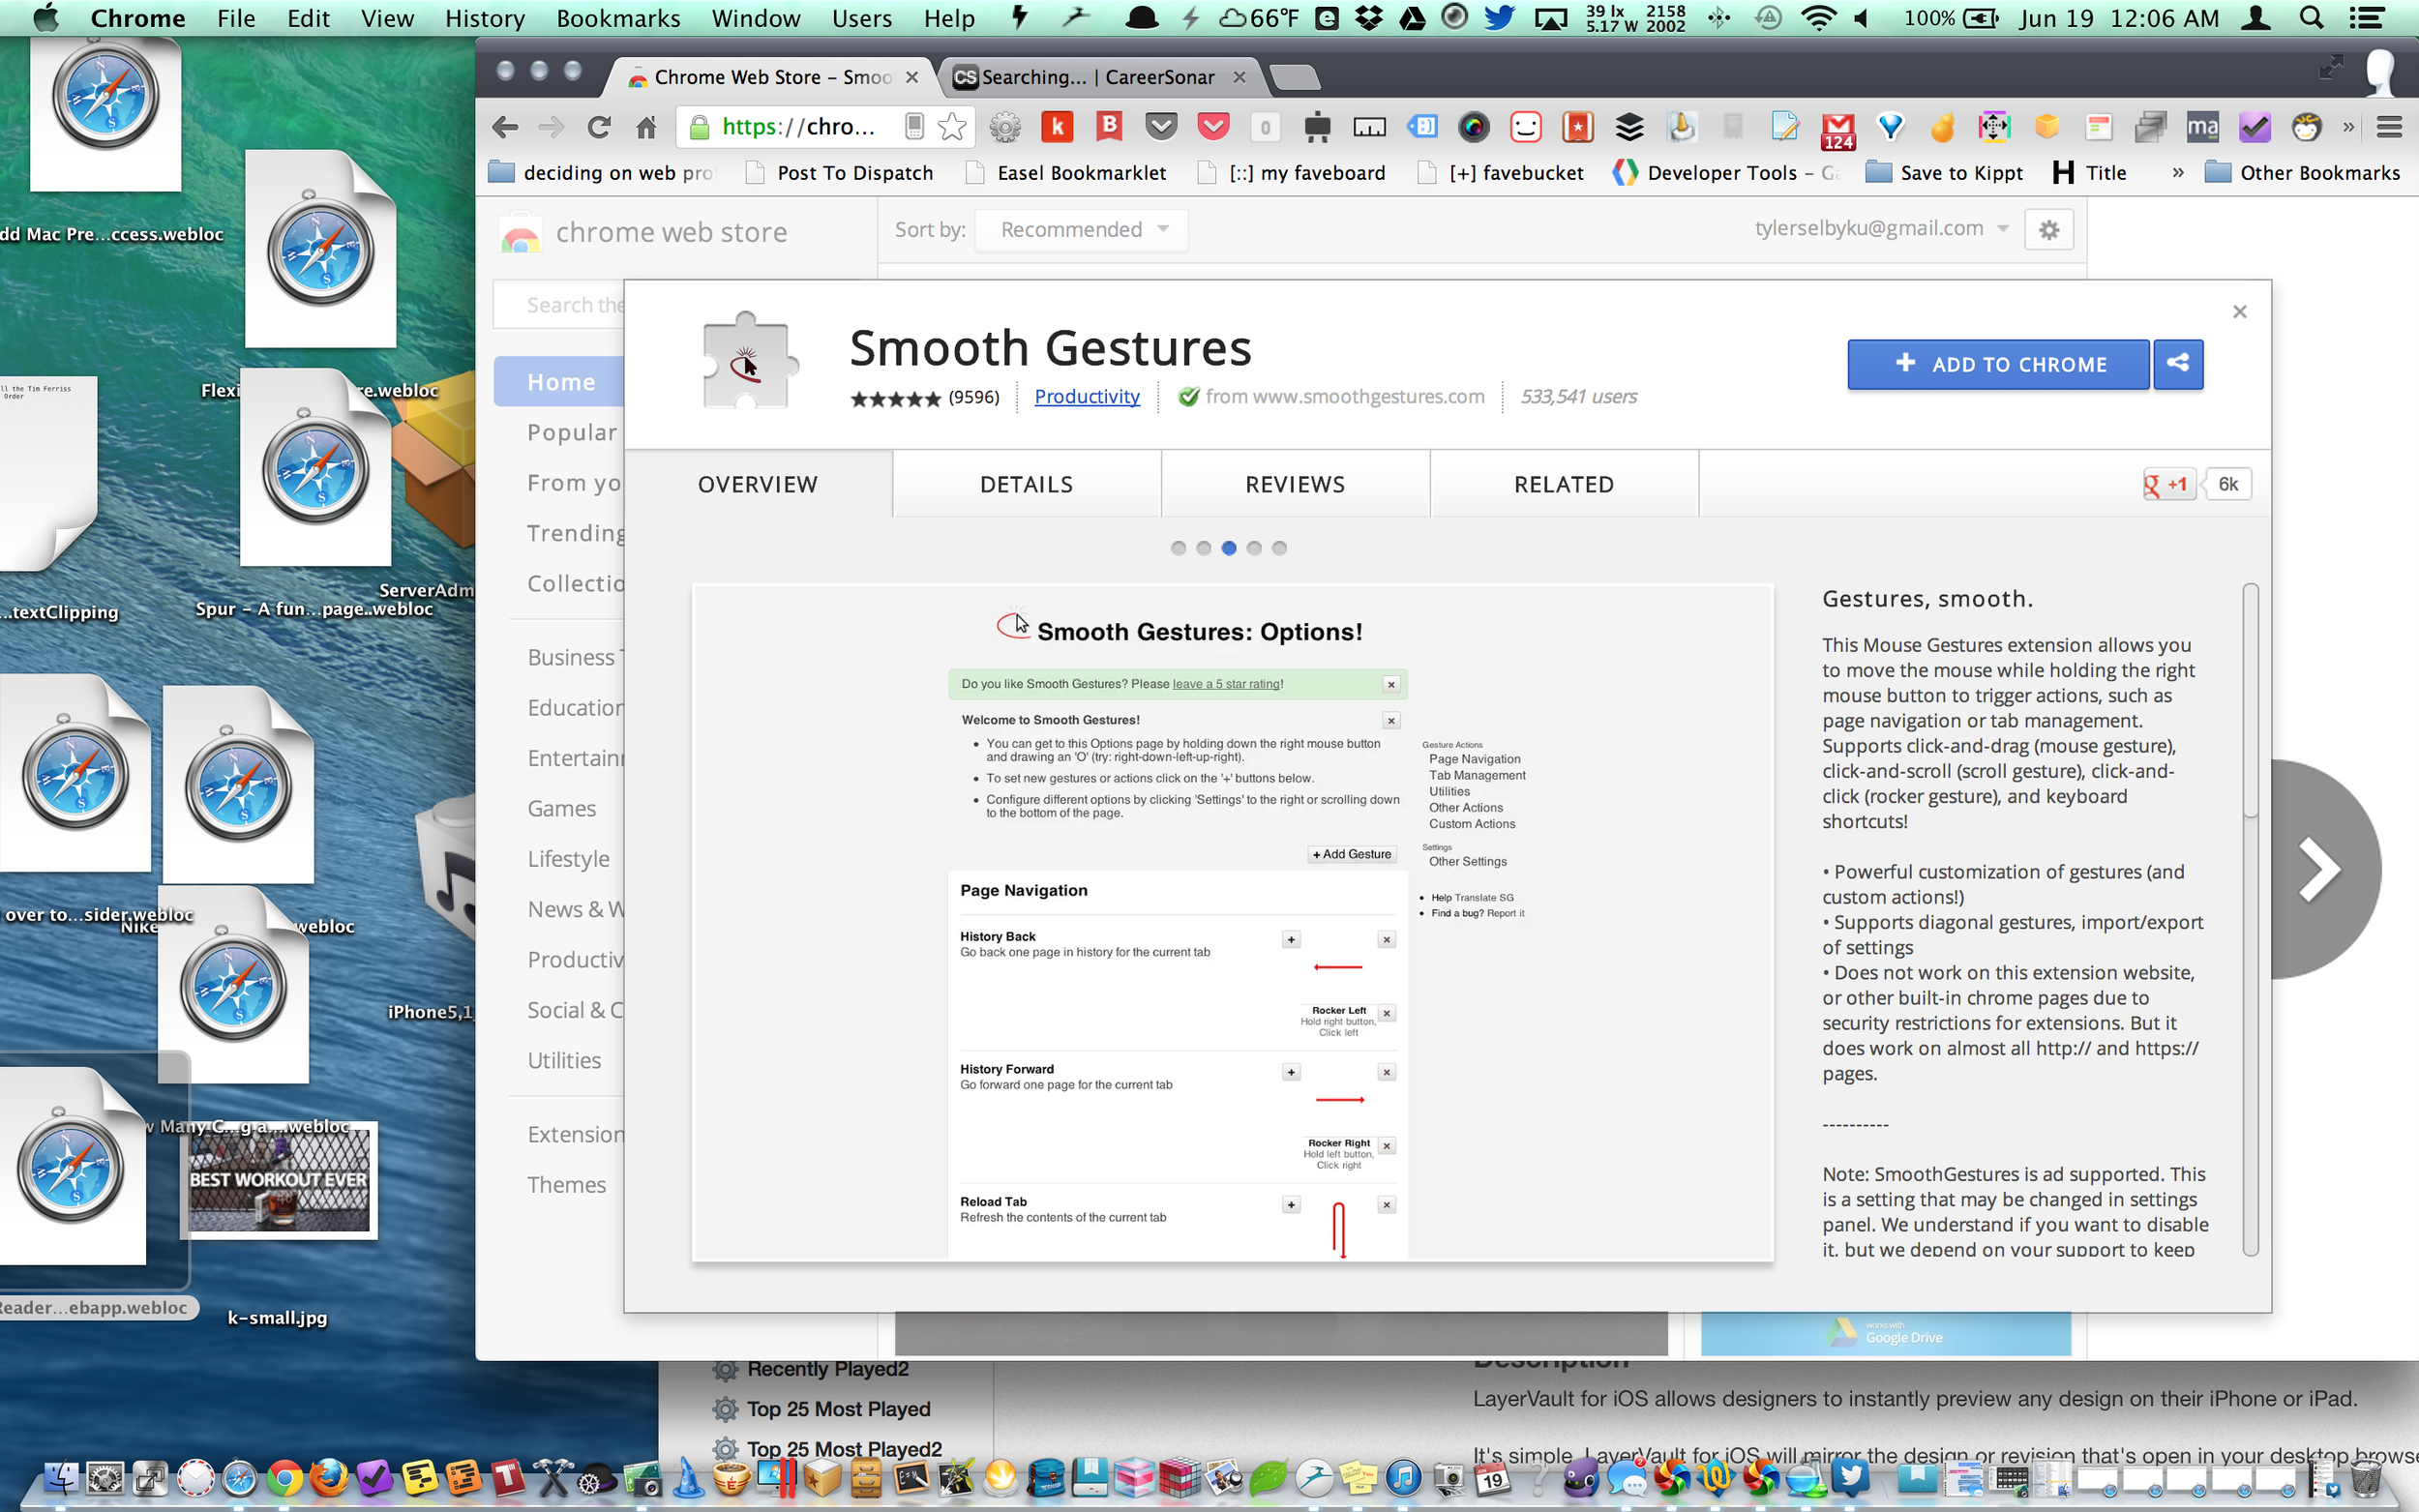Image resolution: width=2419 pixels, height=1512 pixels.
Task: Click the battery 100% indicator
Action: point(1951,18)
